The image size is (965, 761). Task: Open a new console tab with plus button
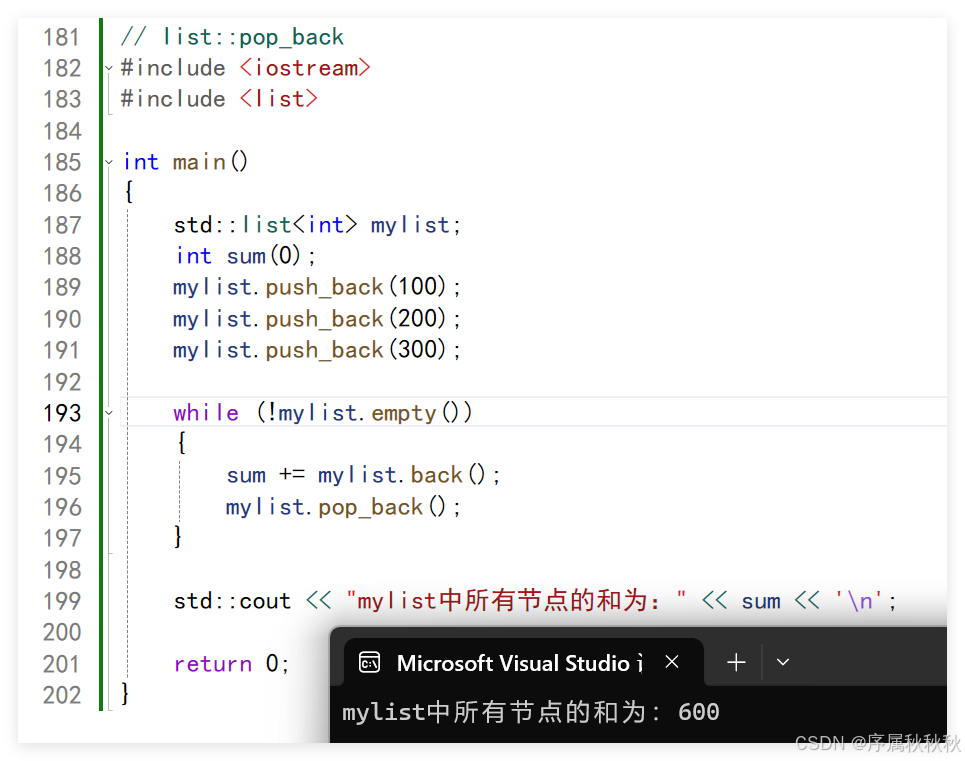click(736, 663)
